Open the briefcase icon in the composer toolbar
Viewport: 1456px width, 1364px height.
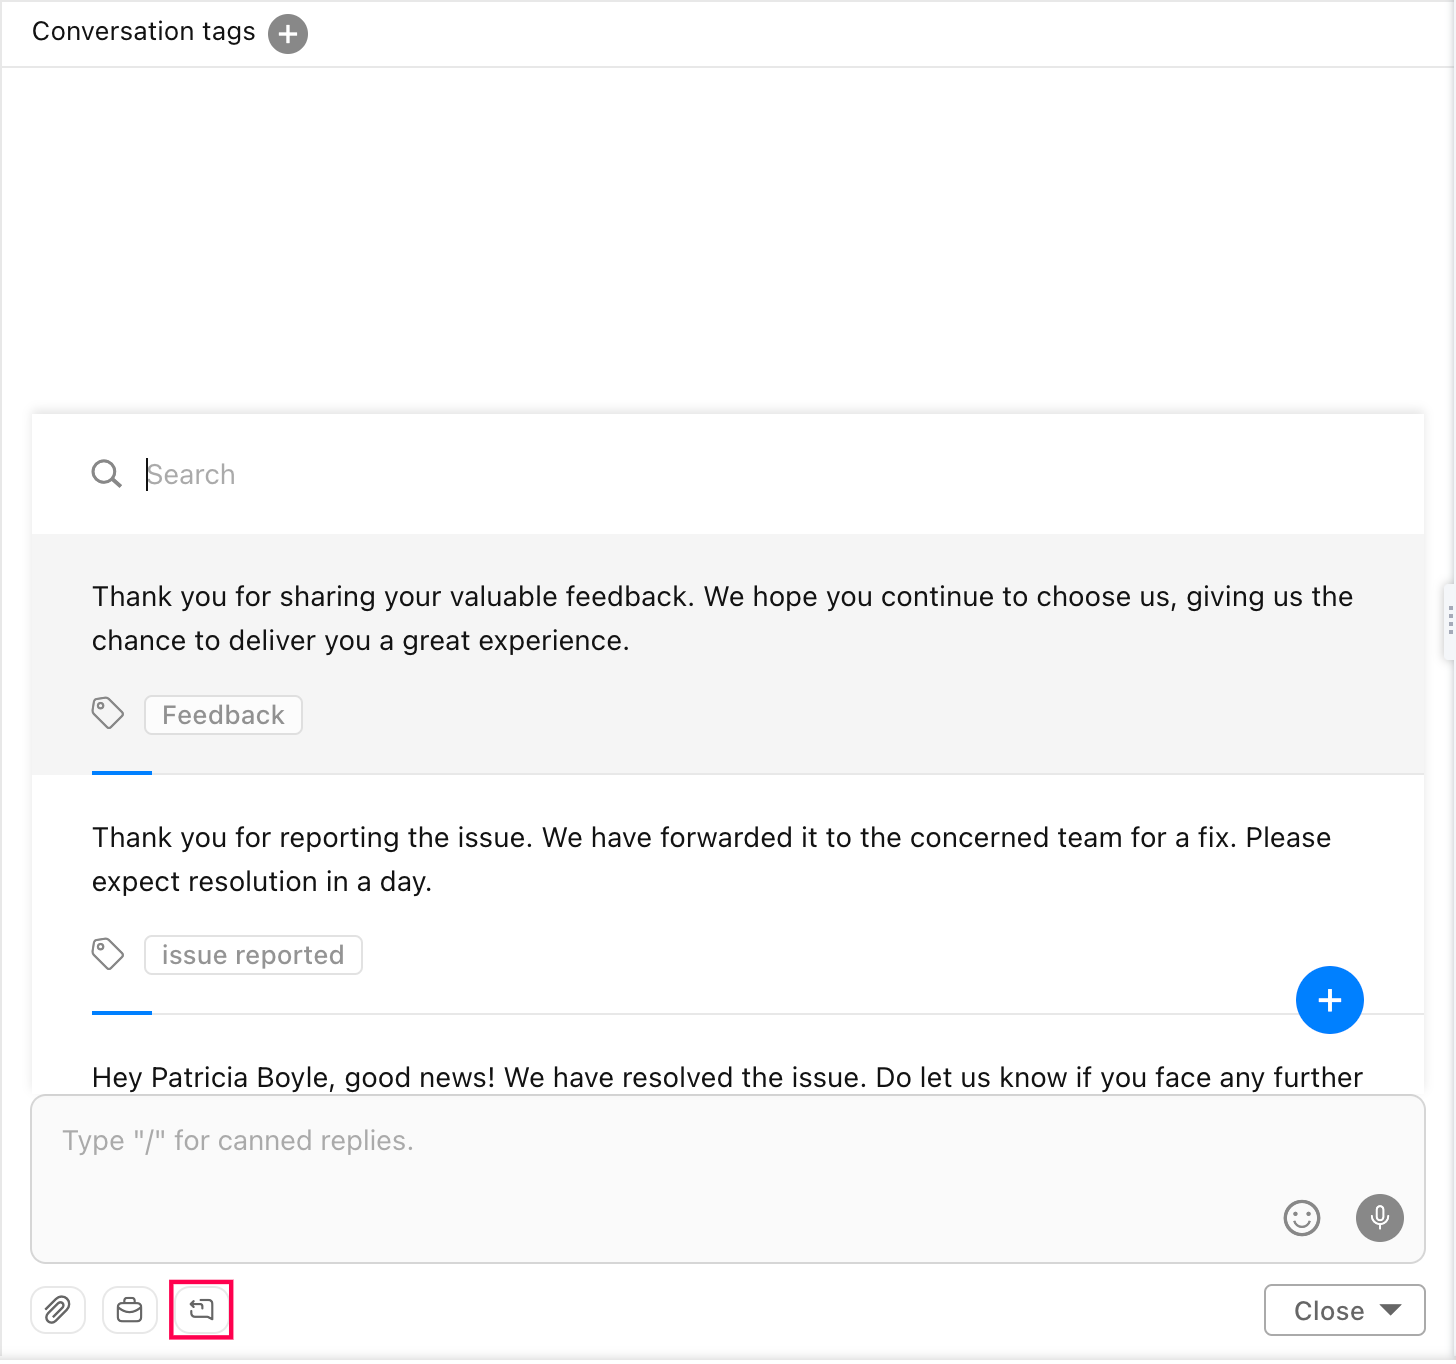[129, 1309]
